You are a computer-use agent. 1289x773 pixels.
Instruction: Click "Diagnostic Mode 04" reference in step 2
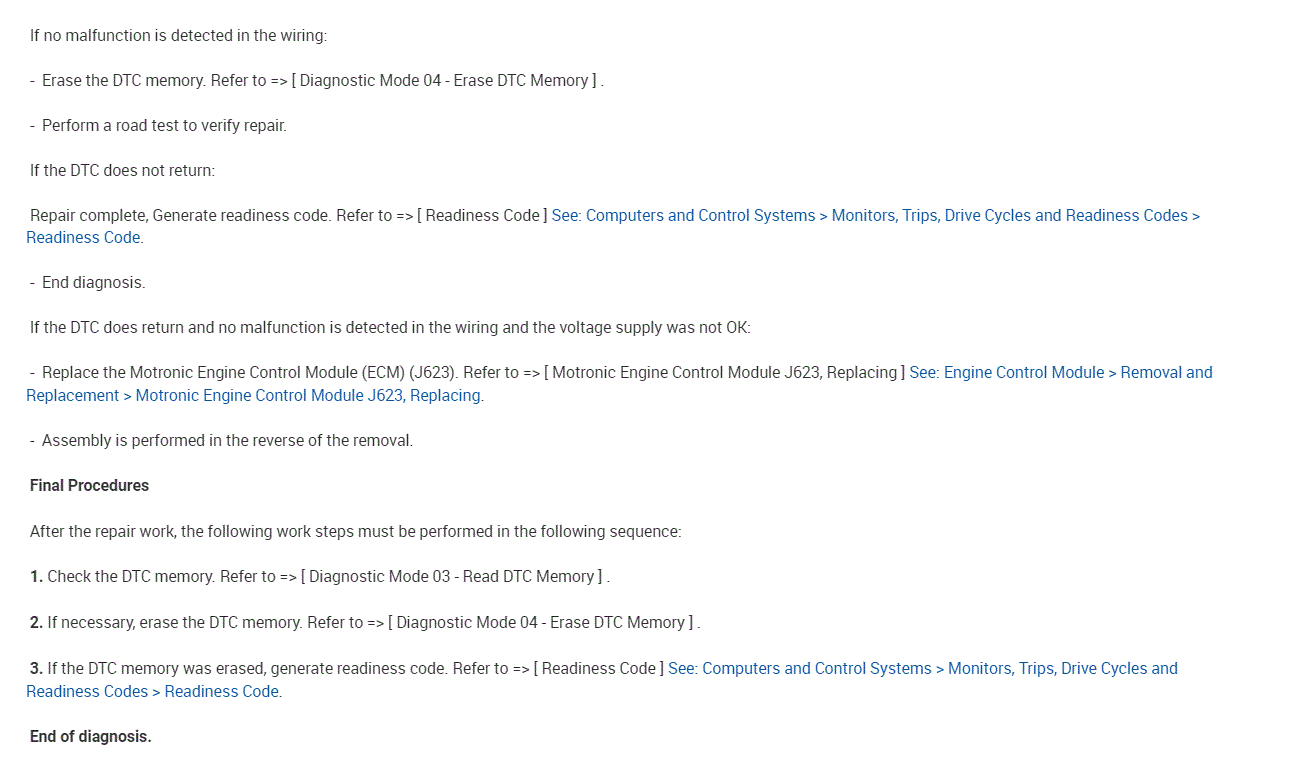coord(541,623)
